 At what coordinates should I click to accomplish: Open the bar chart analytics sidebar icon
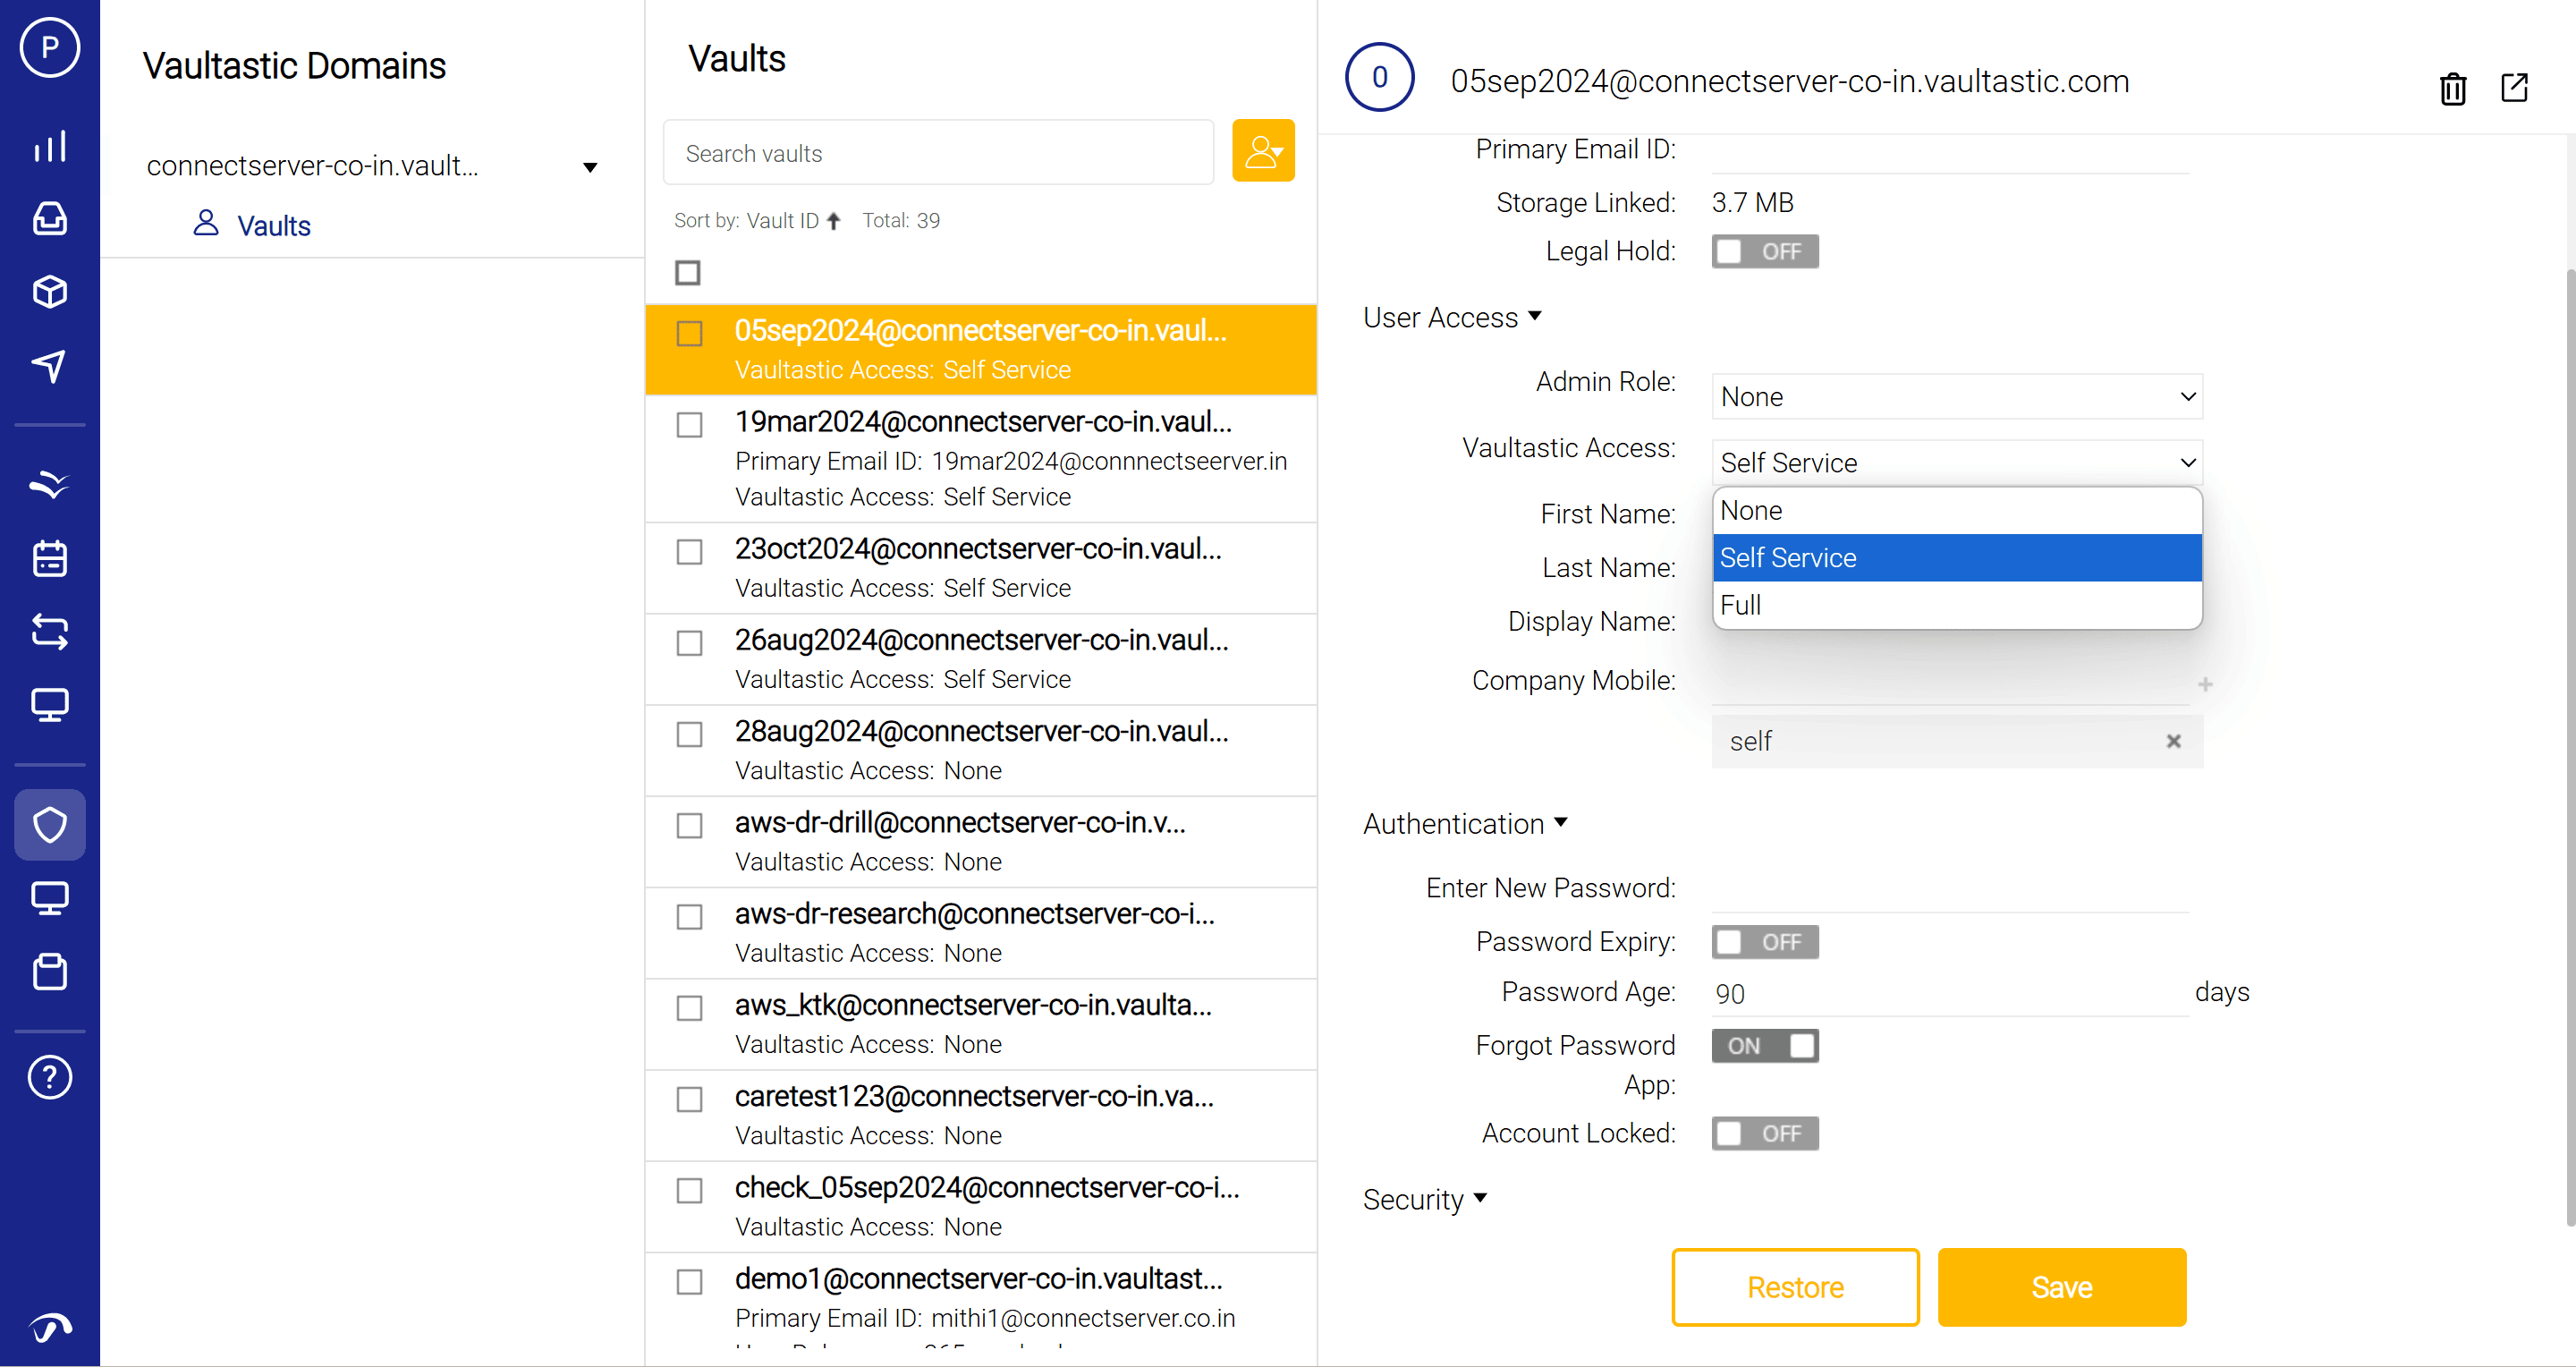click(x=50, y=146)
